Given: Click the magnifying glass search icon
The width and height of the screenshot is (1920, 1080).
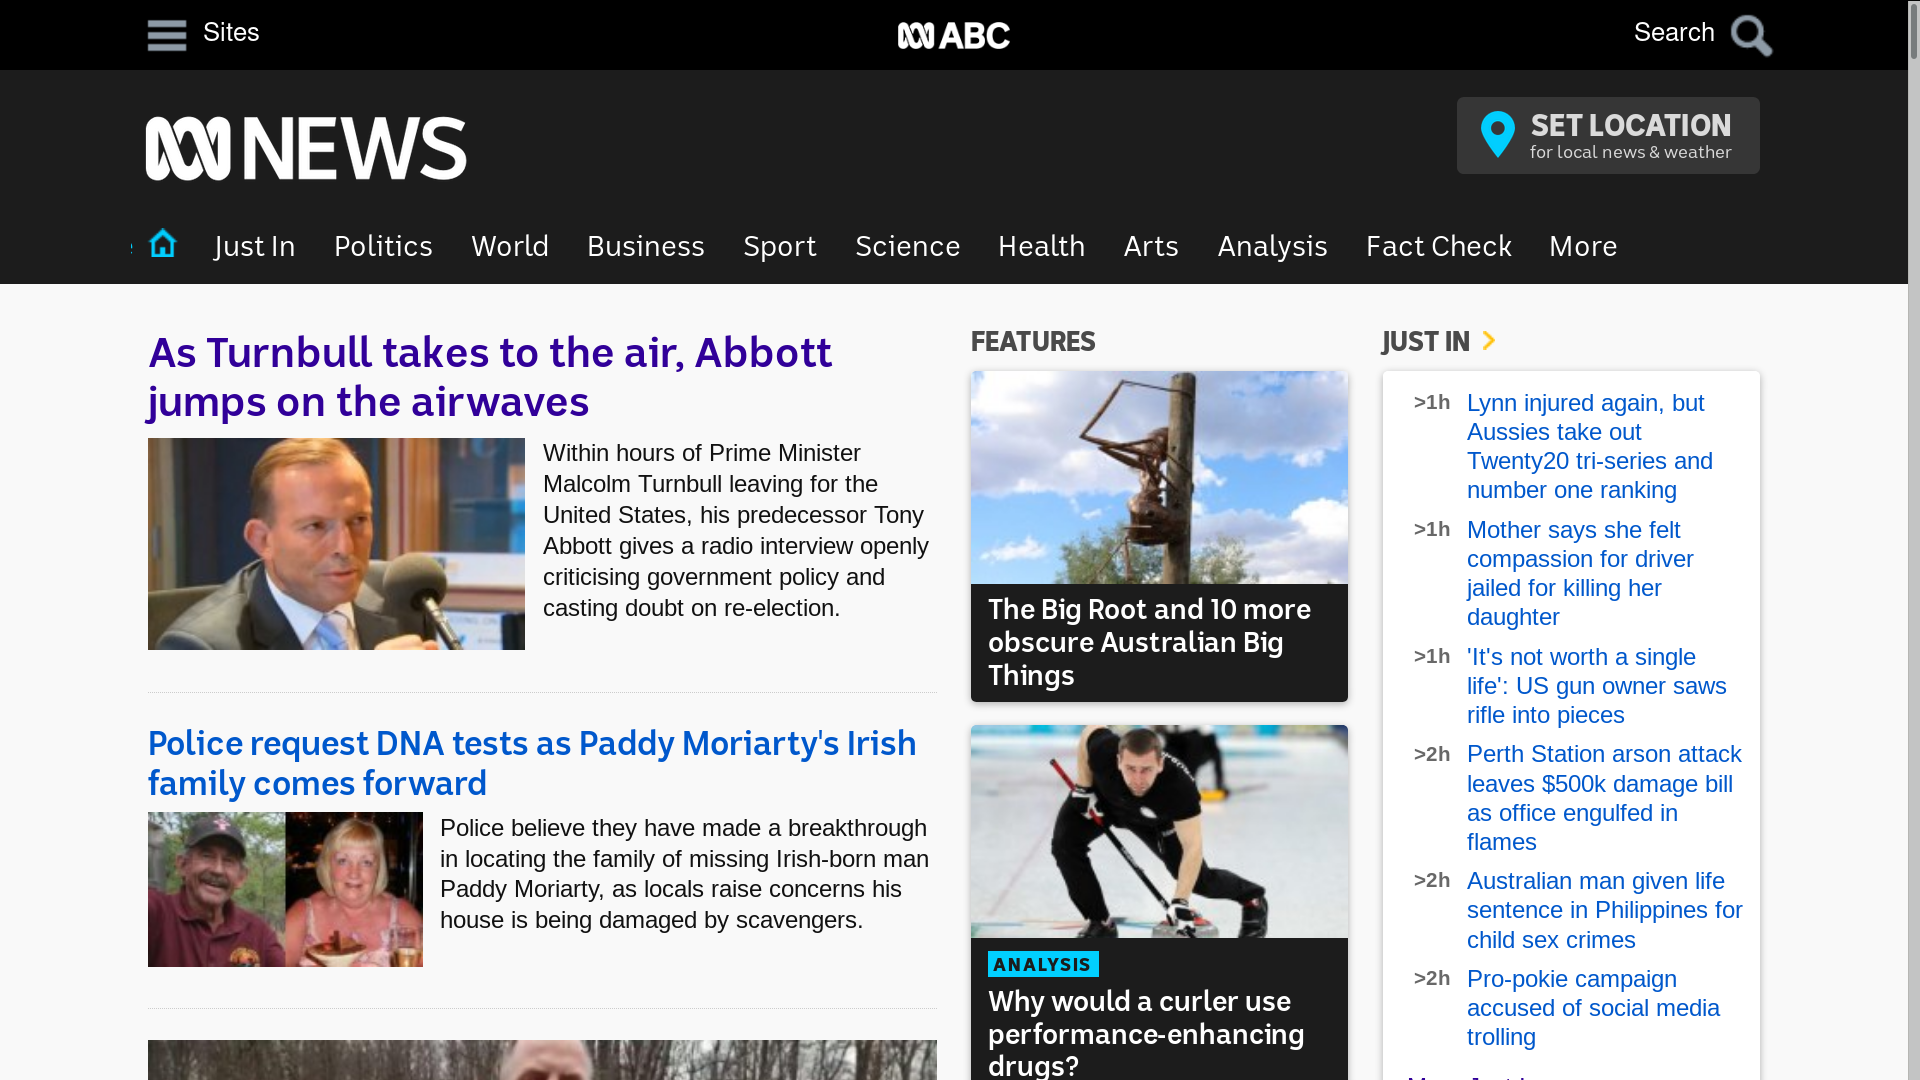Looking at the screenshot, I should coord(1751,35).
